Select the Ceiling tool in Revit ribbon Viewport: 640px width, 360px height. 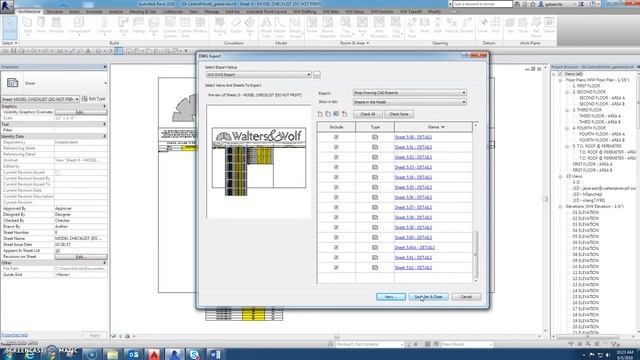(138, 26)
